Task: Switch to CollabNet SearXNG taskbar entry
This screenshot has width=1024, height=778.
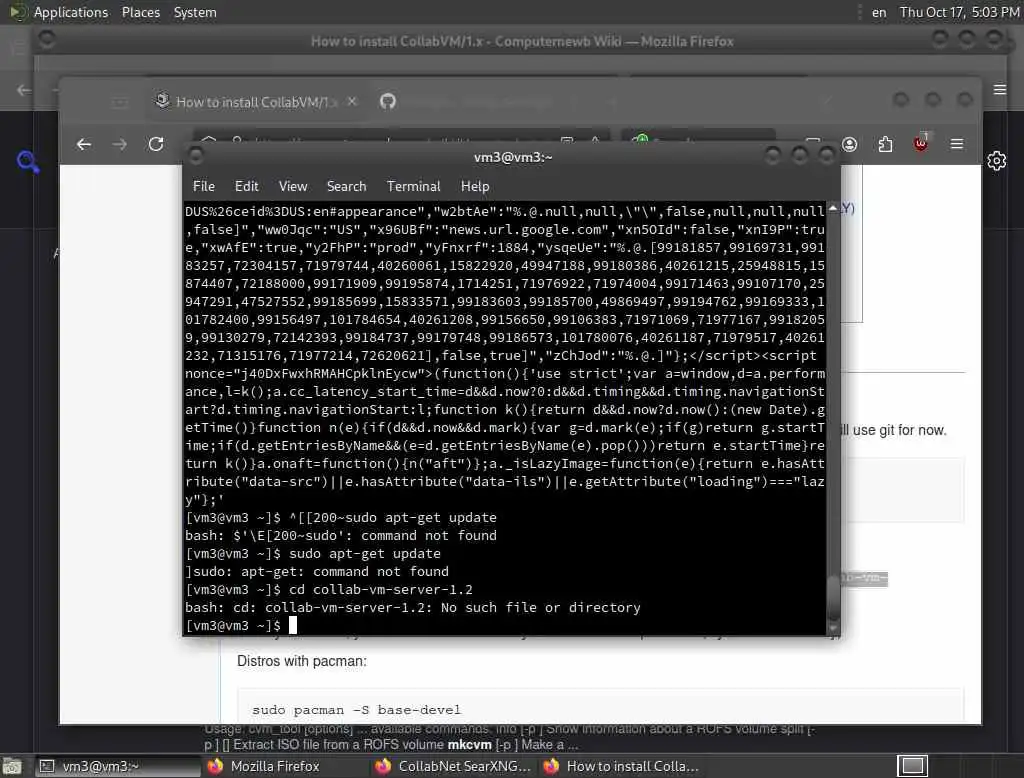Action: tap(453, 766)
